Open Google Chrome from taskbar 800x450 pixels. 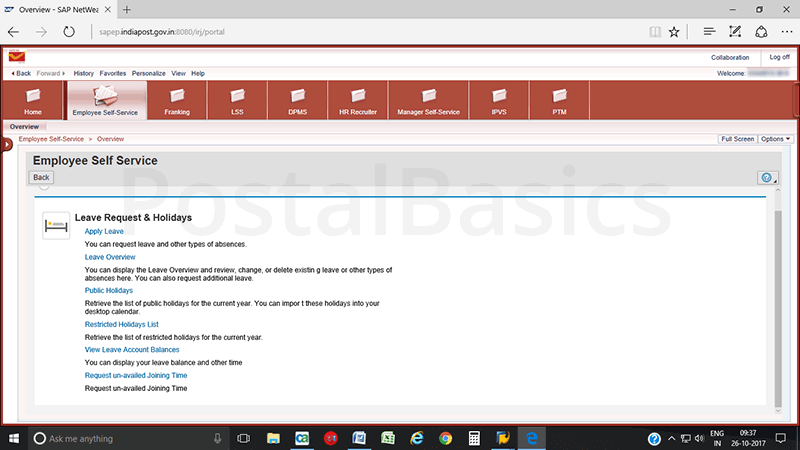point(445,438)
